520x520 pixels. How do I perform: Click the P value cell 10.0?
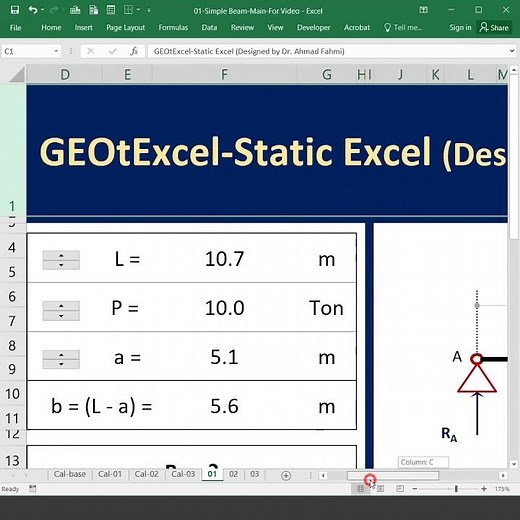click(224, 308)
